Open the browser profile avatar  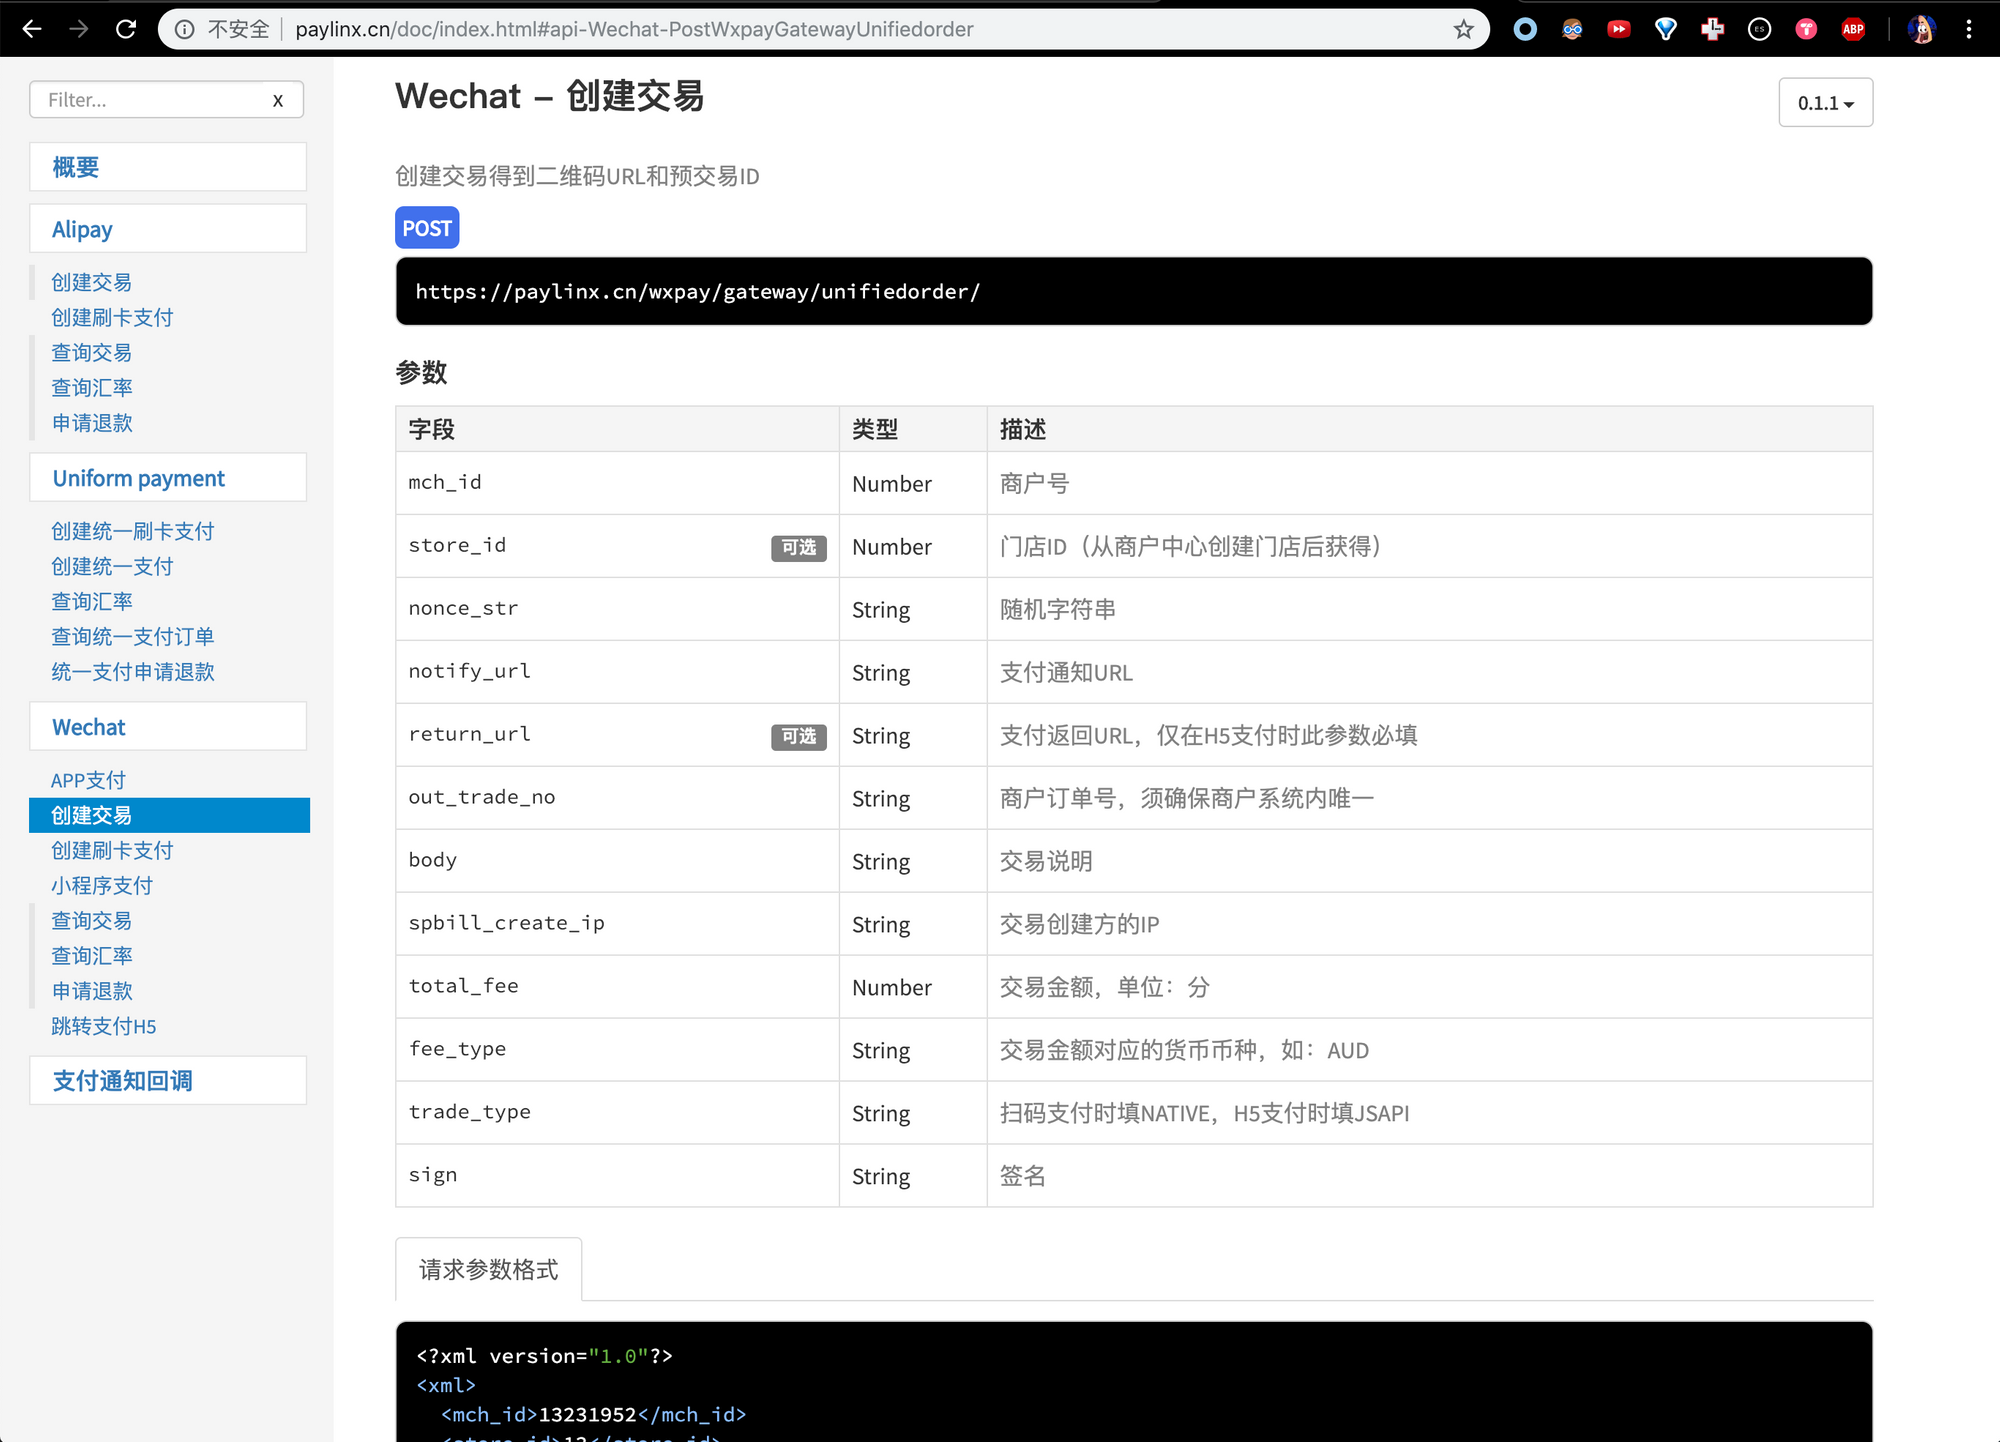[x=1922, y=29]
